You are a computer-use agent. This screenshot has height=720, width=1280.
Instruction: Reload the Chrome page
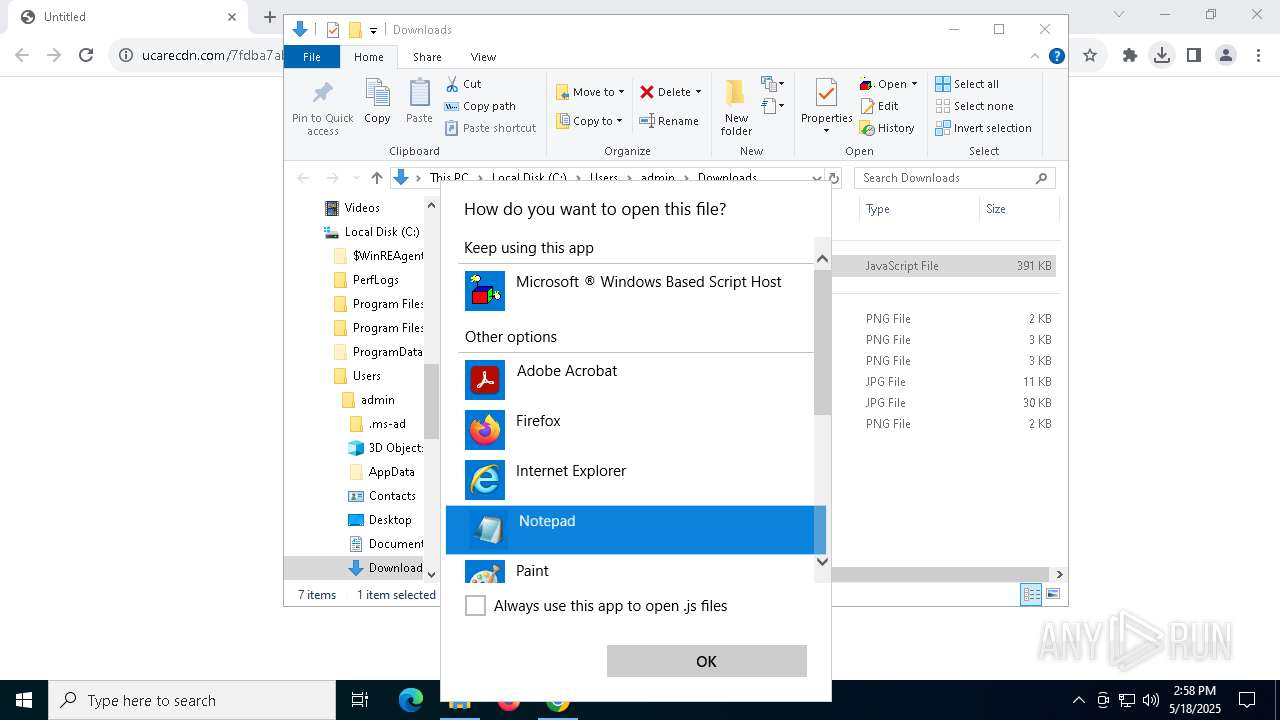tap(86, 55)
